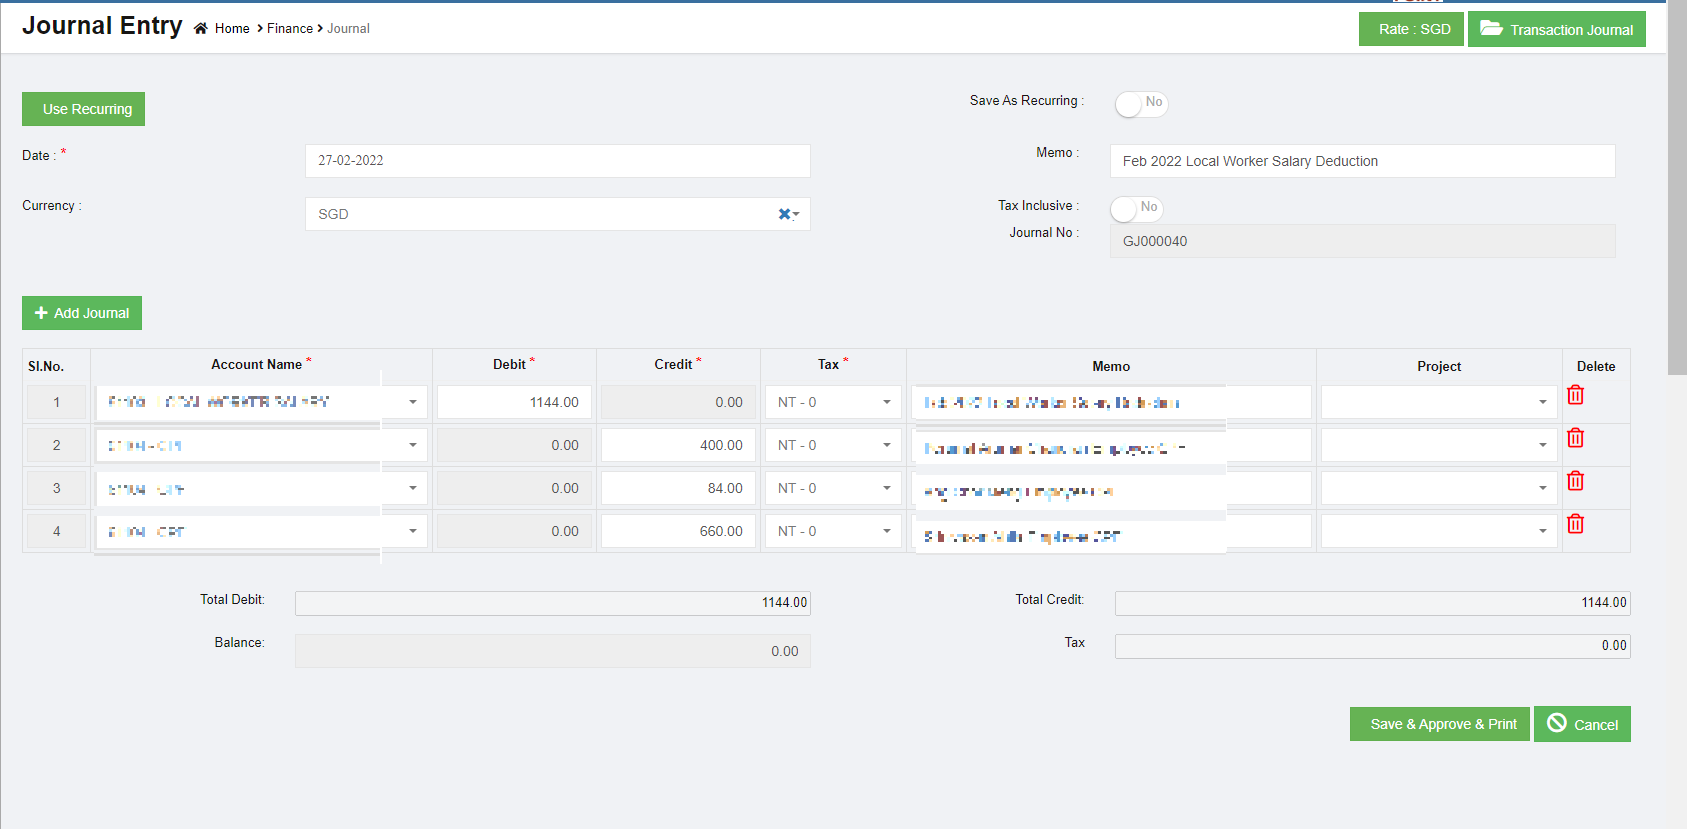Click the vertical page scrollbar

pyautogui.click(x=1677, y=200)
